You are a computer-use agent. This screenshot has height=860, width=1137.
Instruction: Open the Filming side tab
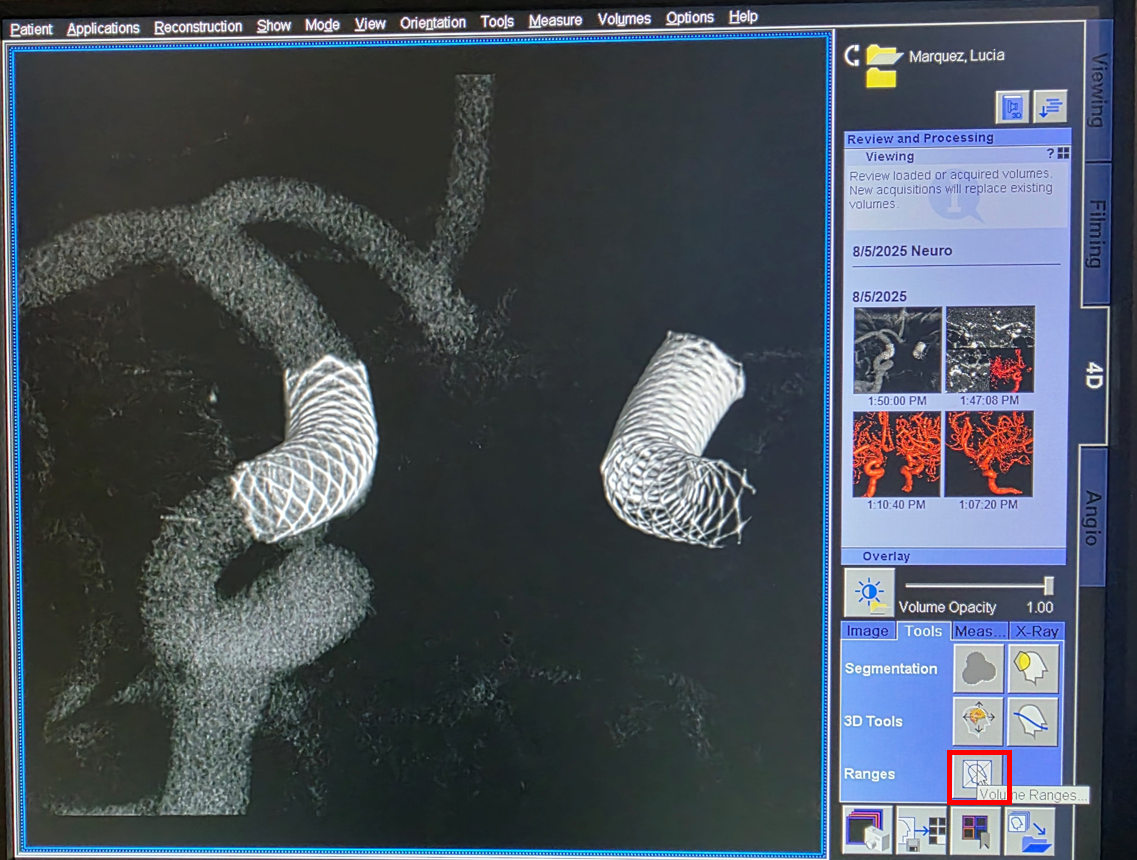coord(1096,234)
